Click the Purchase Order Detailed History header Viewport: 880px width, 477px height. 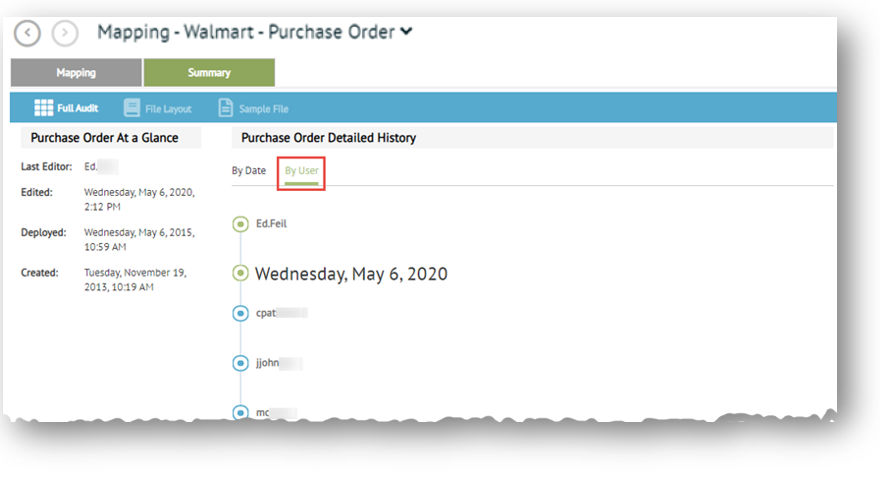[x=329, y=138]
